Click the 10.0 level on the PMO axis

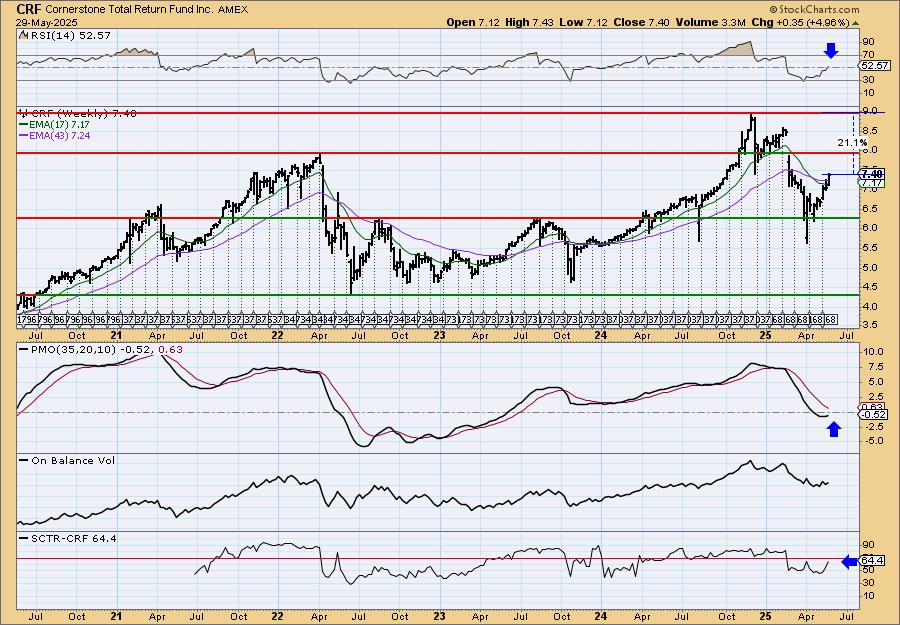click(x=872, y=352)
